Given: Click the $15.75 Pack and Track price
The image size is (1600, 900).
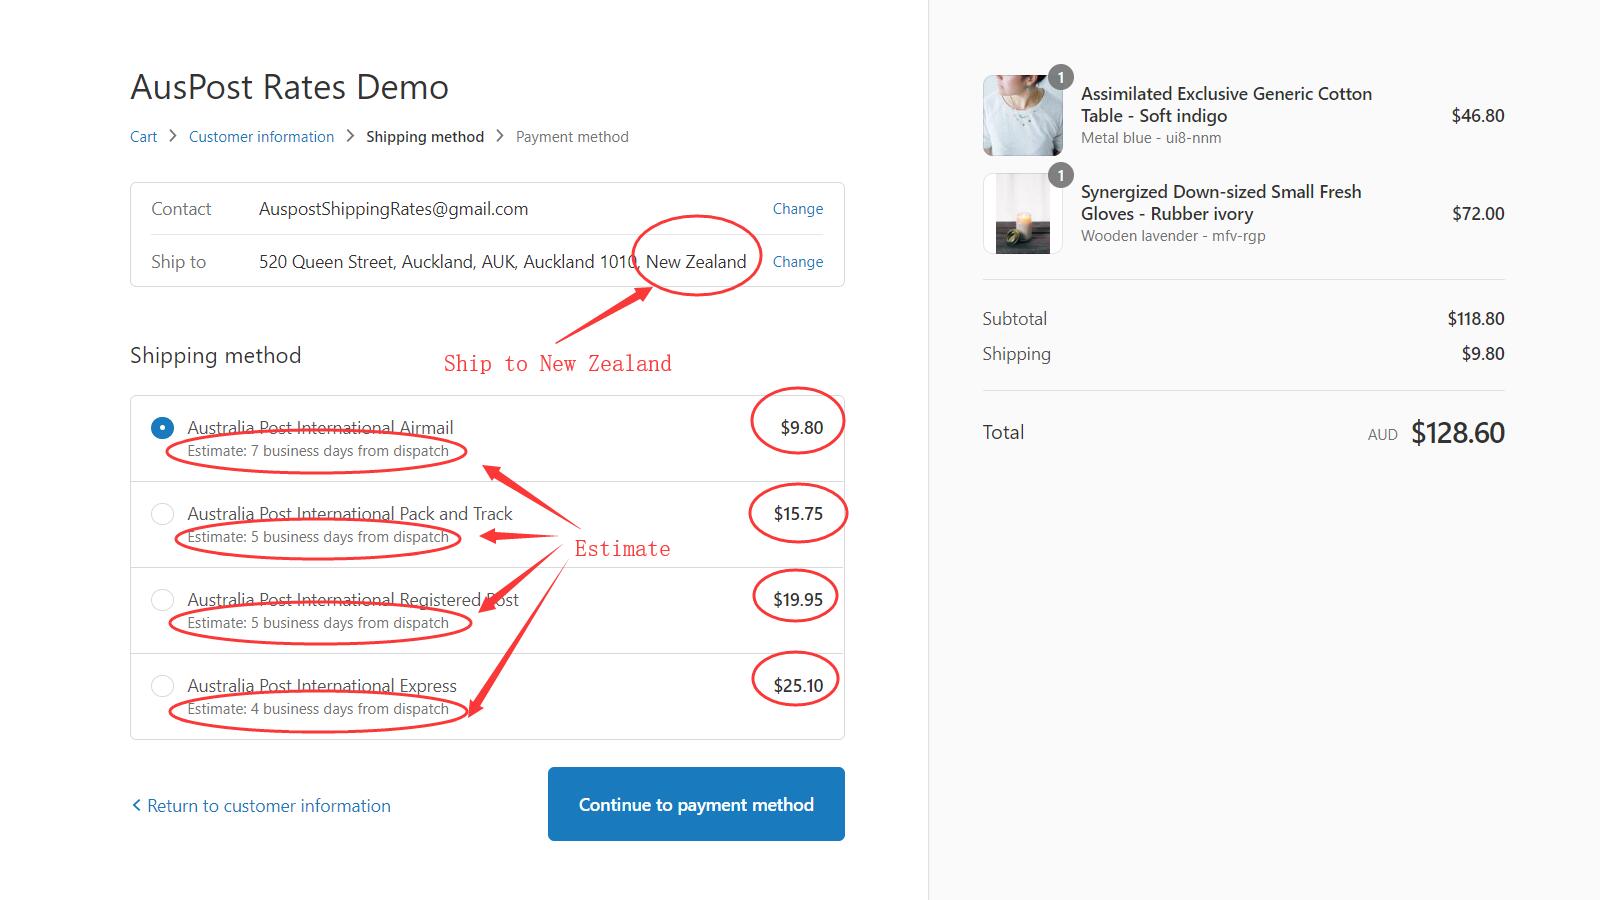Looking at the screenshot, I should pyautogui.click(x=798, y=514).
